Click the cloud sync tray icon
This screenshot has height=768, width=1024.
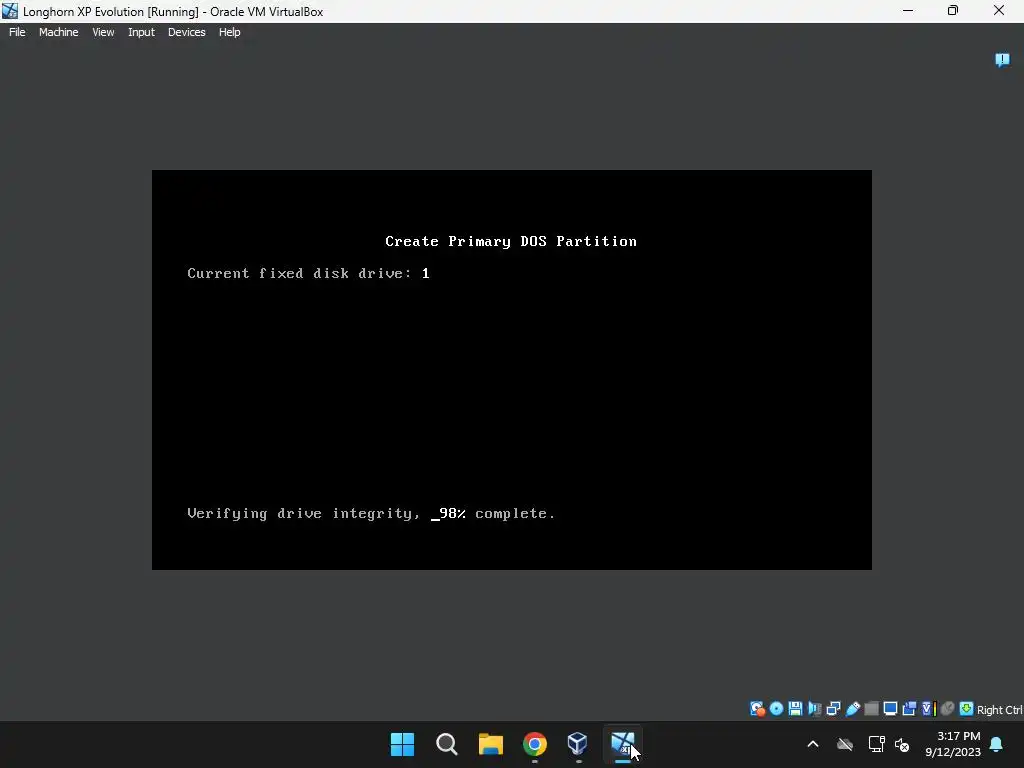(845, 744)
